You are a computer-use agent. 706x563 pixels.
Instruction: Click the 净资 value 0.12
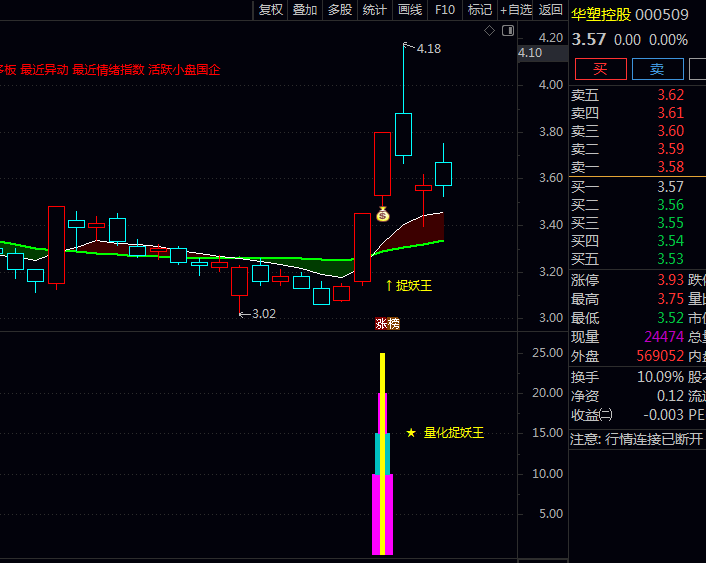pyautogui.click(x=670, y=396)
